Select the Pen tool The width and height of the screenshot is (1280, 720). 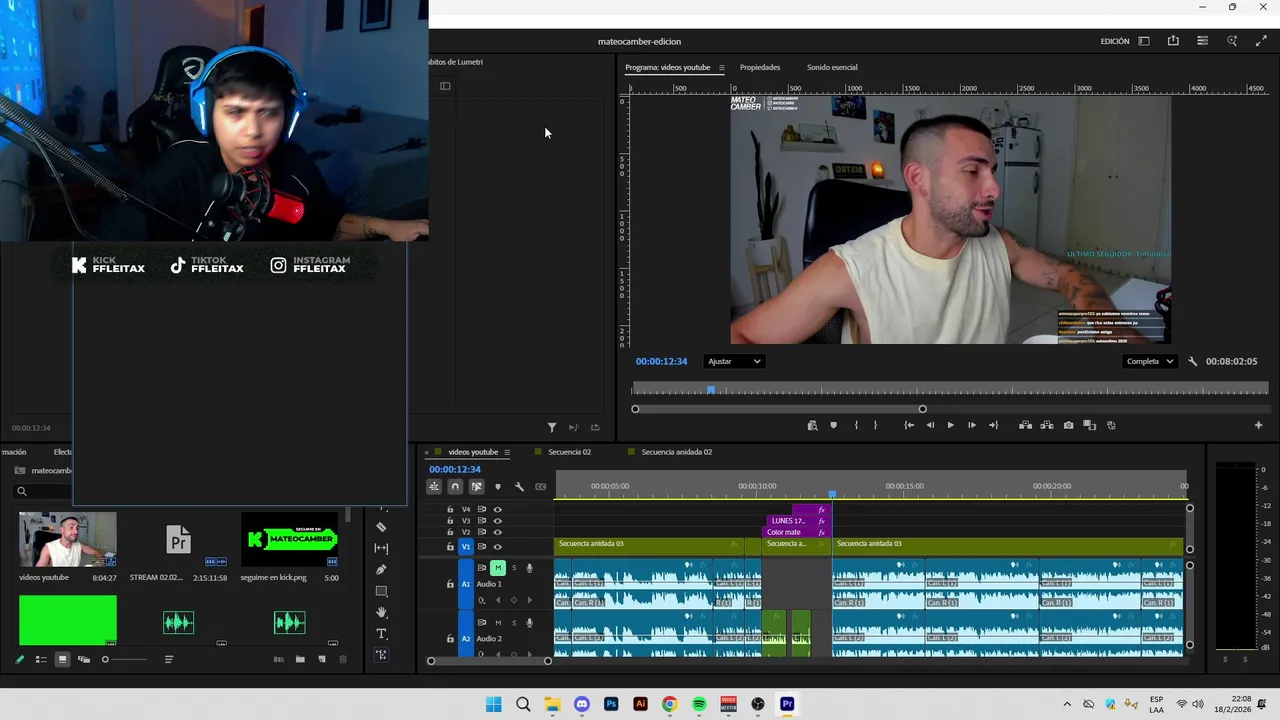coord(381,569)
